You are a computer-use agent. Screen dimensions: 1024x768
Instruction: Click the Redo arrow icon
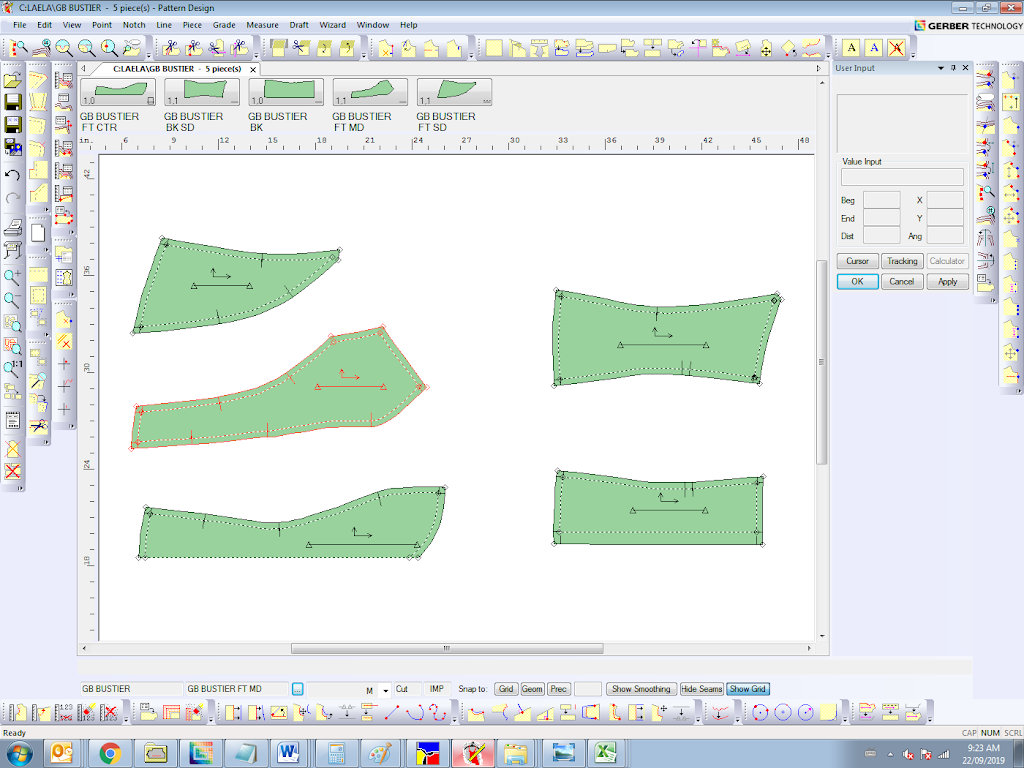point(12,198)
